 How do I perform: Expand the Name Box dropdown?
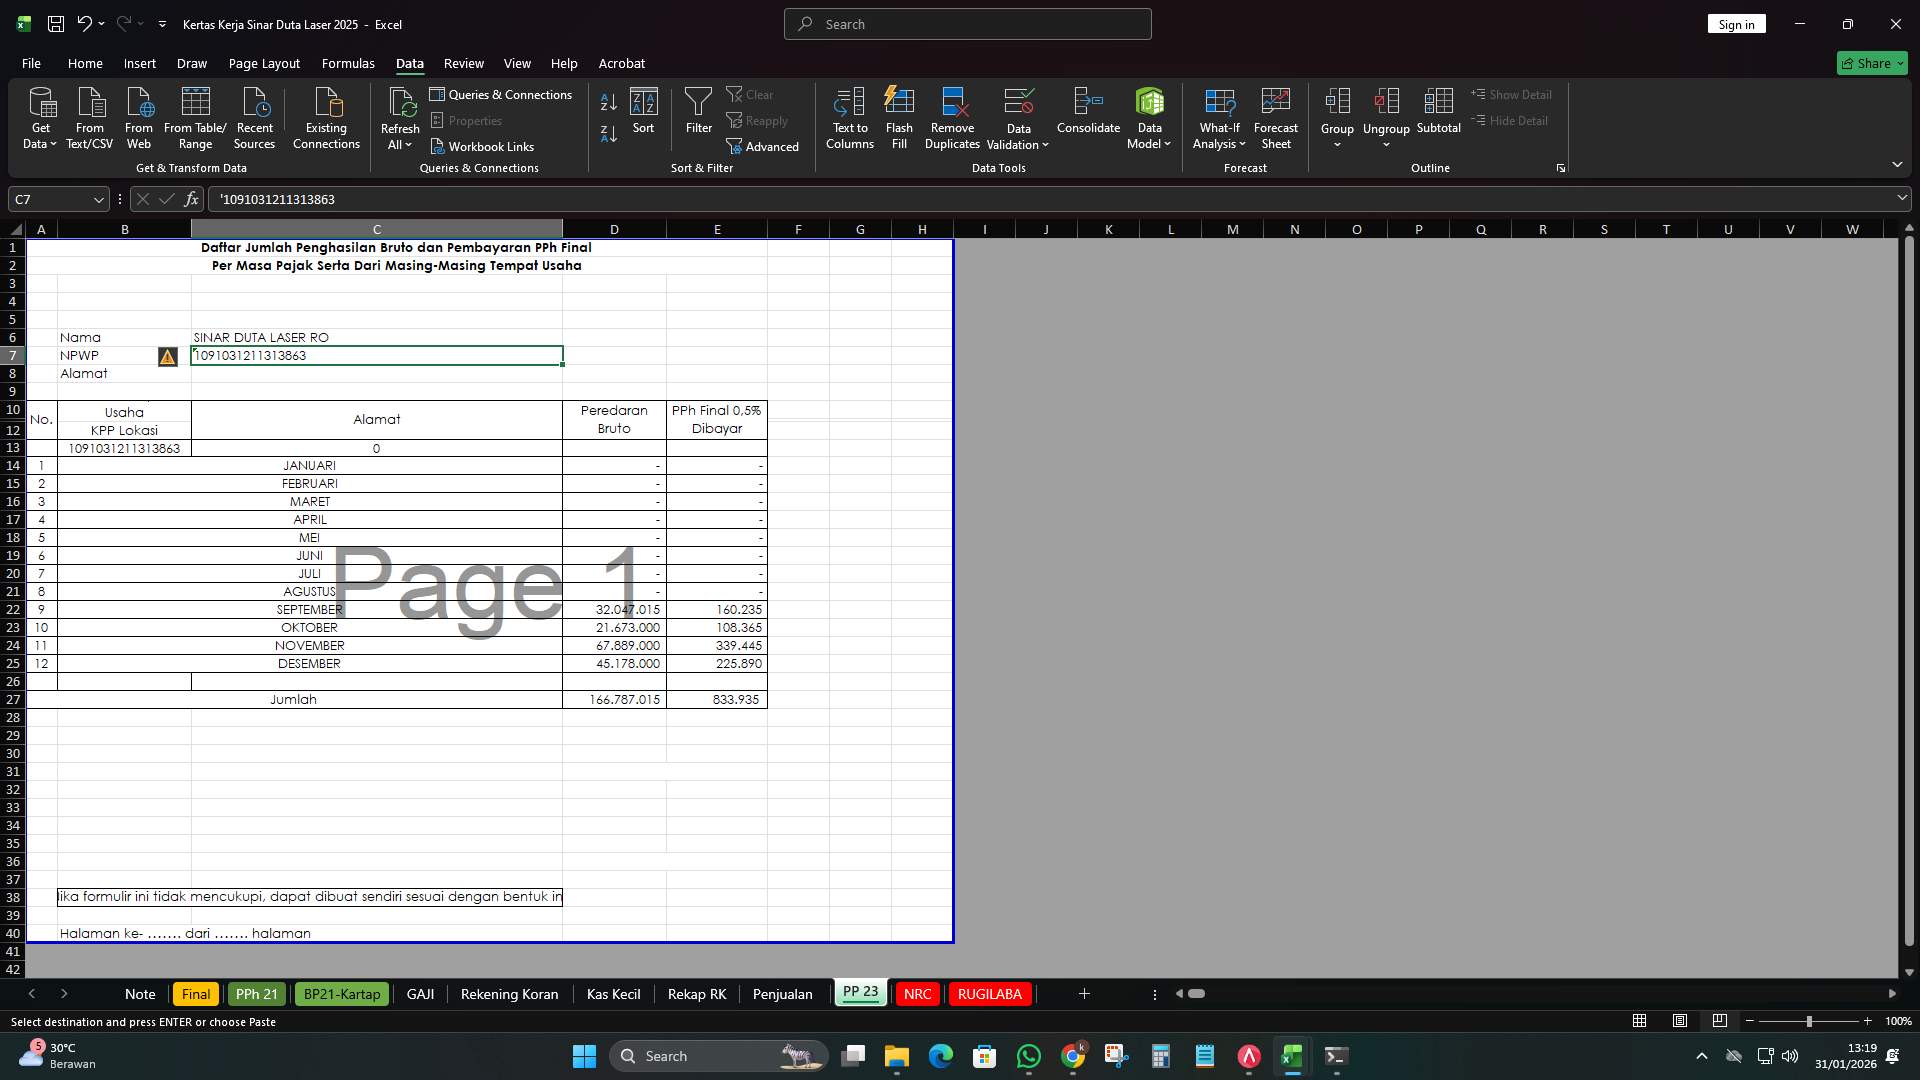tap(99, 199)
